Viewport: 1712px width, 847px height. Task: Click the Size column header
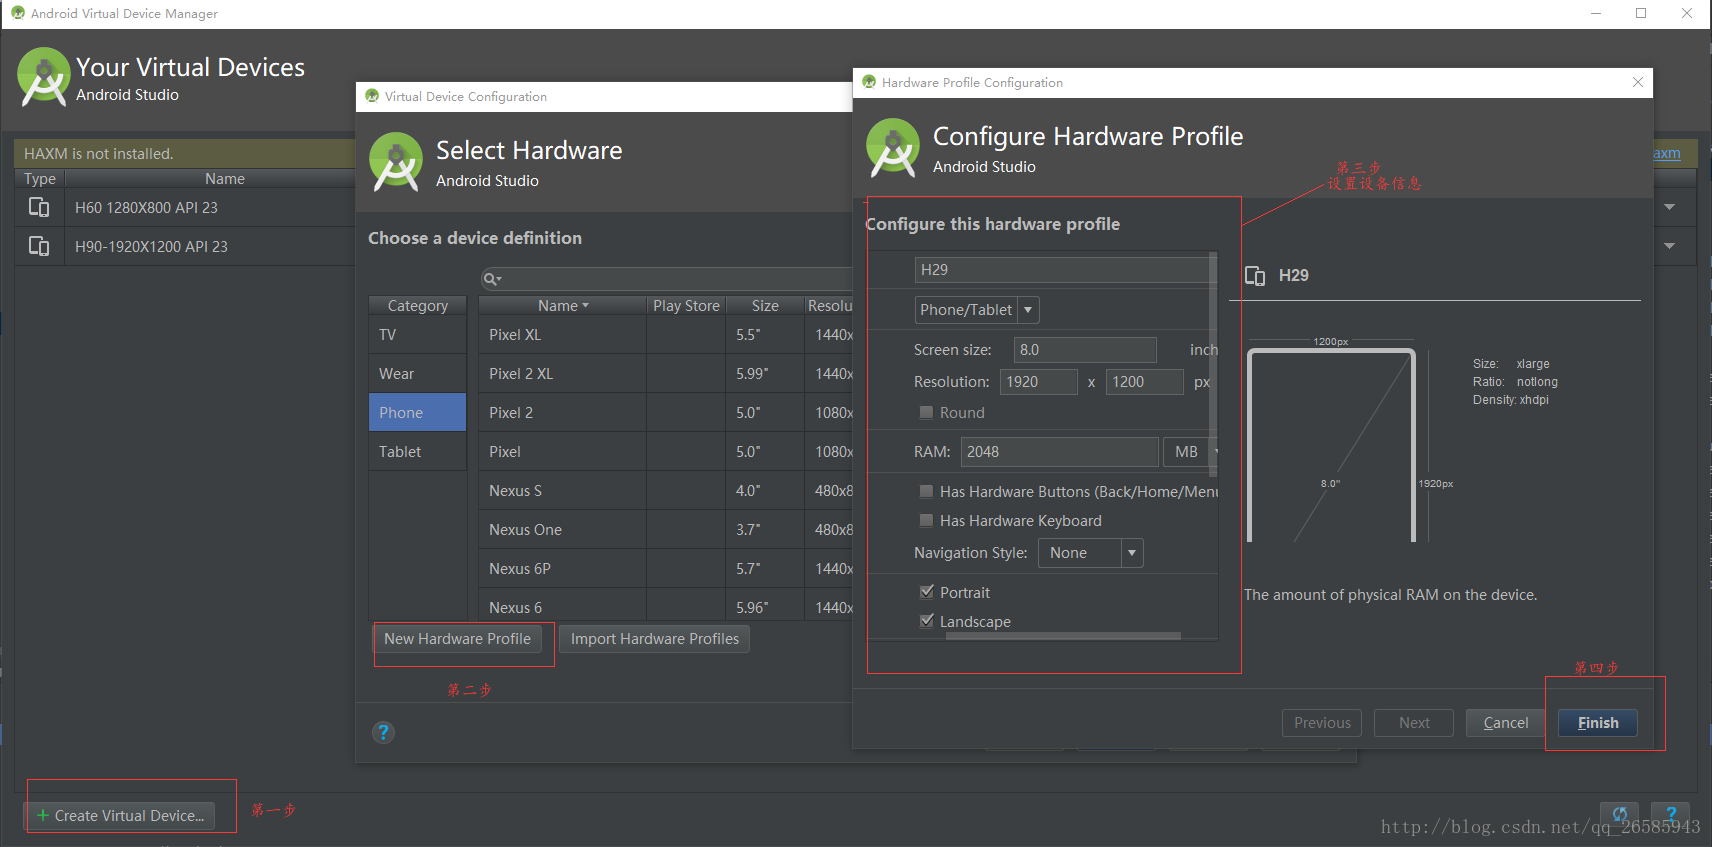(x=765, y=305)
